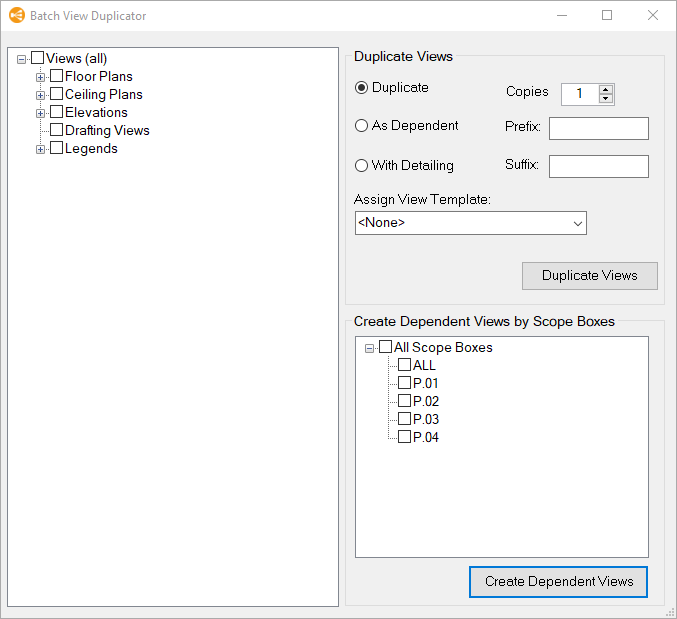Select the Legends tree label
This screenshot has width=677, height=619.
point(91,148)
